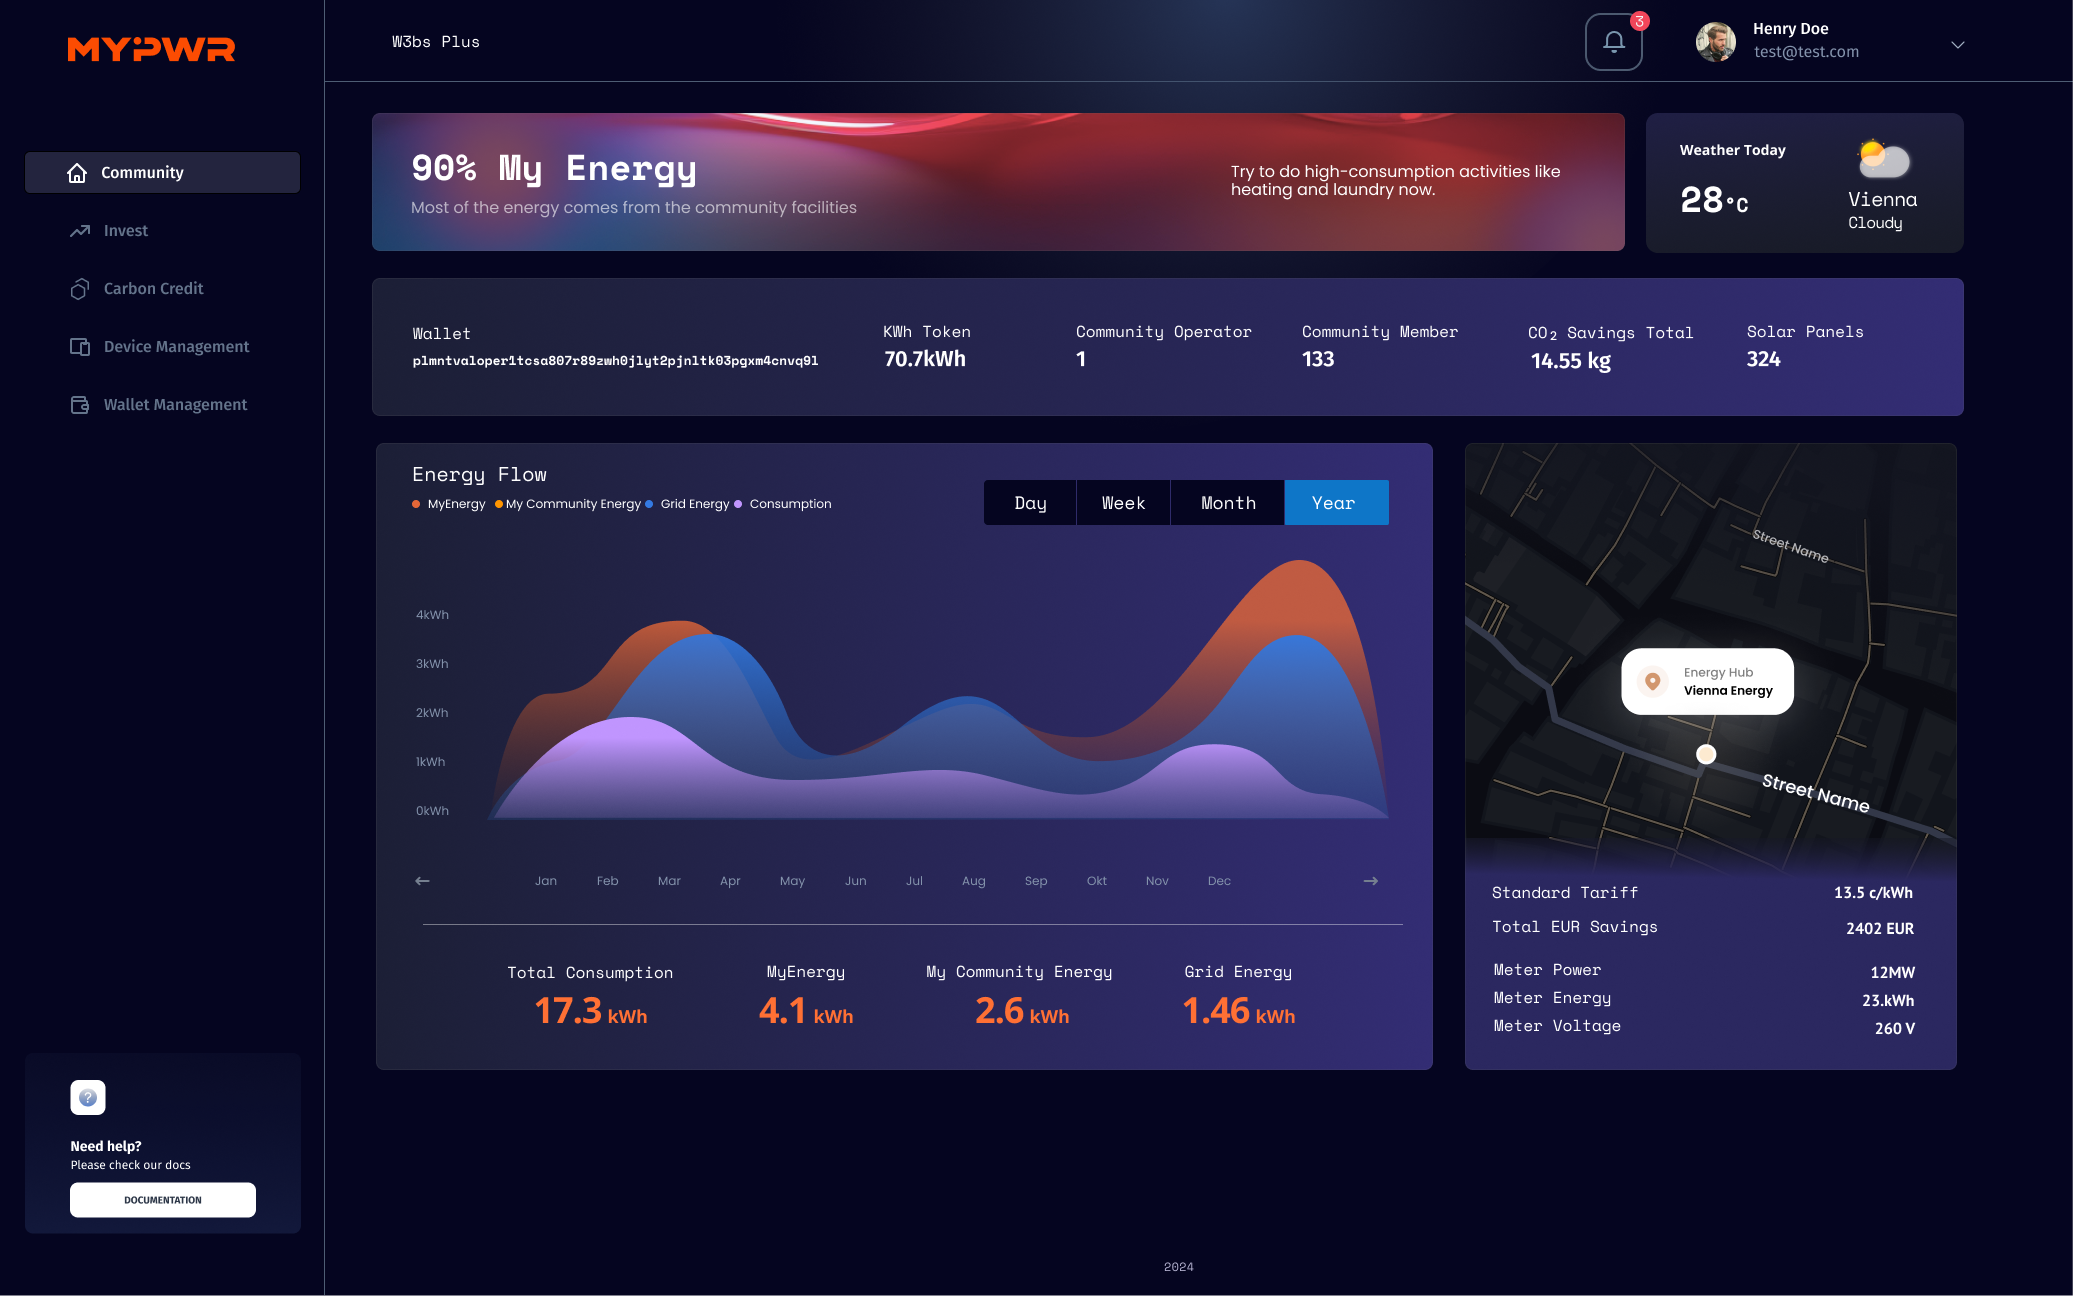2073x1296 pixels.
Task: Click the DOCUMENTATION button
Action: coord(161,1199)
